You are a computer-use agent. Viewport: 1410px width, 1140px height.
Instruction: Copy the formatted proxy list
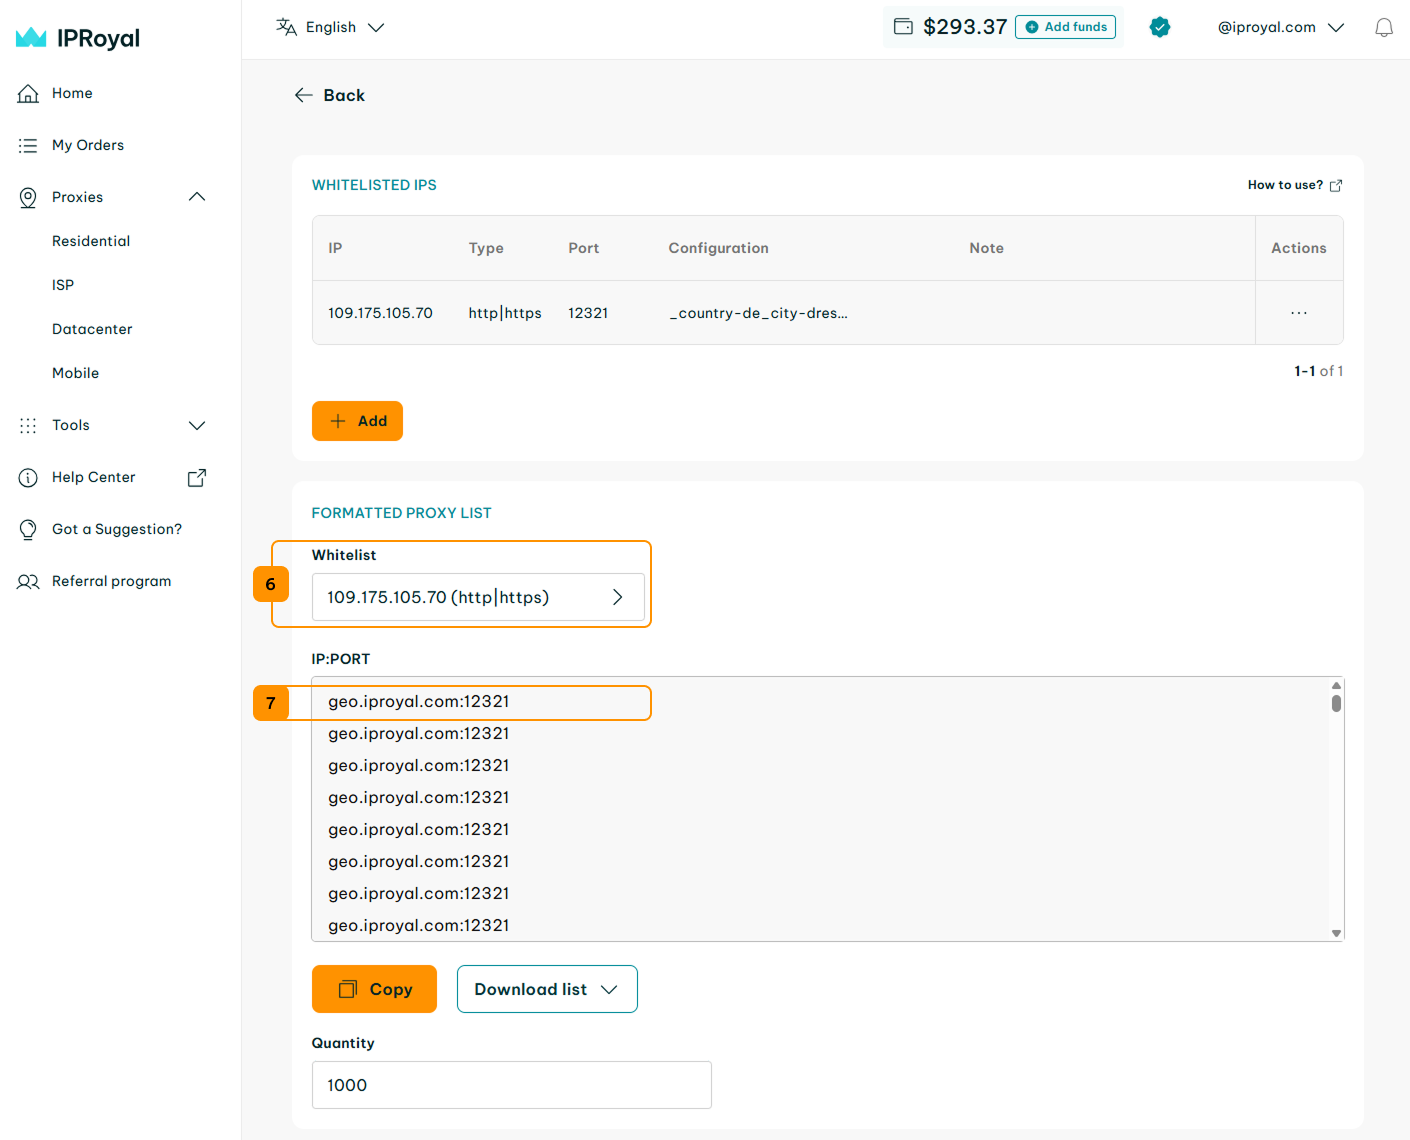(x=374, y=989)
